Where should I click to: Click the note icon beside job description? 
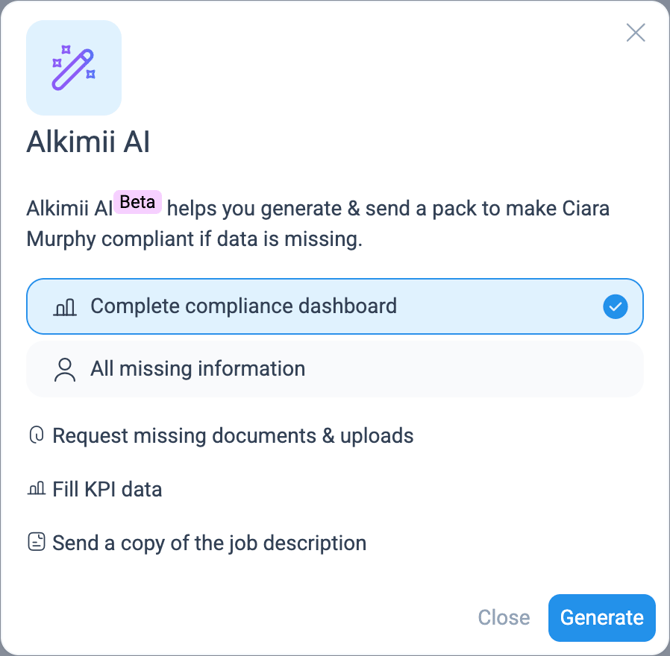pyautogui.click(x=37, y=543)
